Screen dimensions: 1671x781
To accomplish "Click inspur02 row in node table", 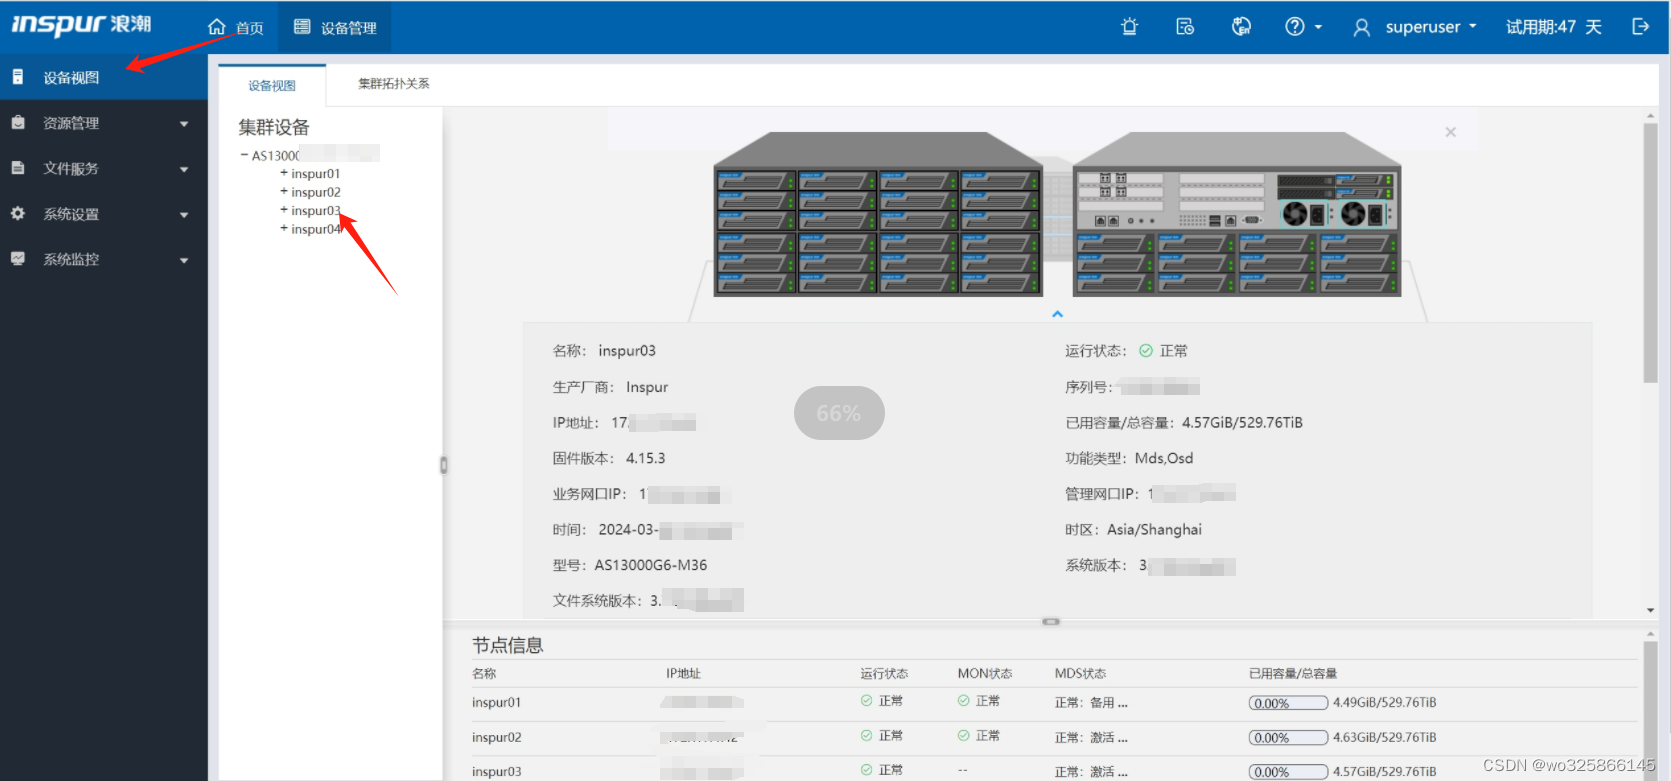I will pyautogui.click(x=1055, y=737).
